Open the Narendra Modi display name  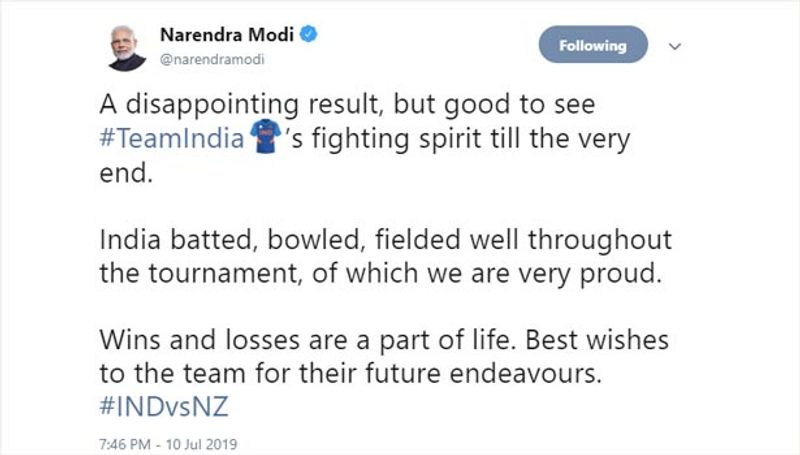(x=227, y=34)
